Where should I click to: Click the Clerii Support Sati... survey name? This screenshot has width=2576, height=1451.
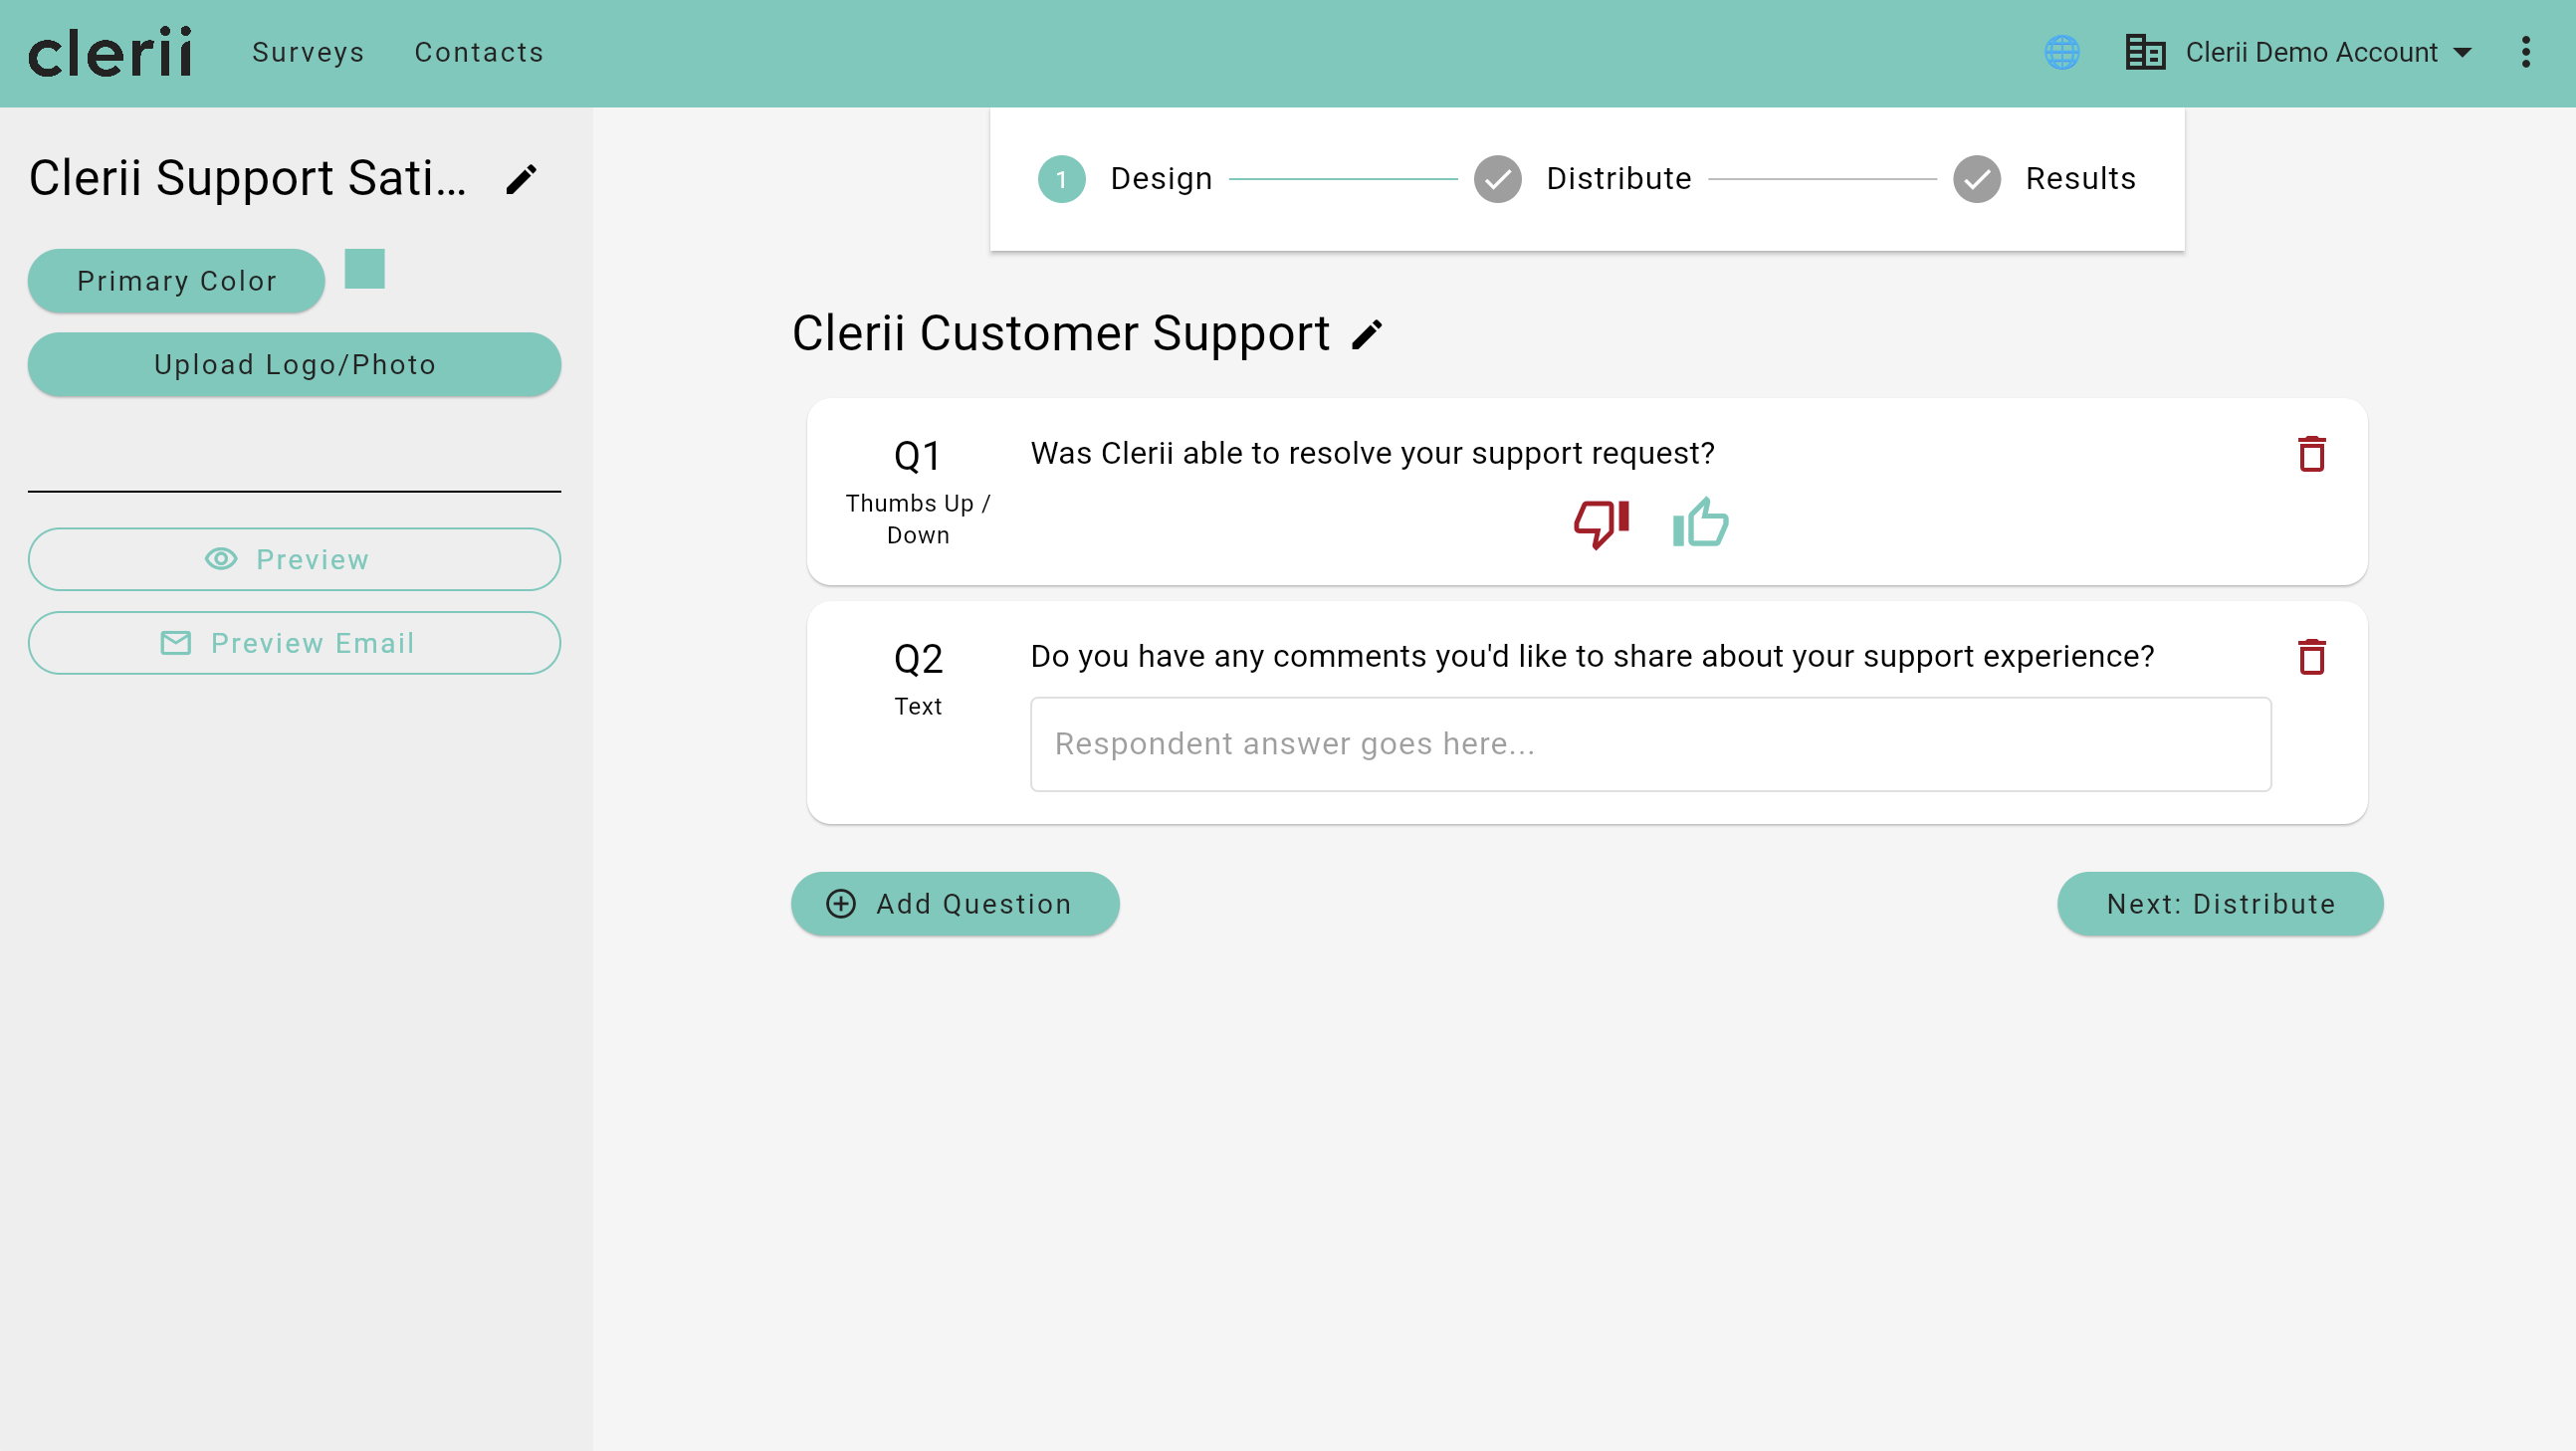[248, 179]
